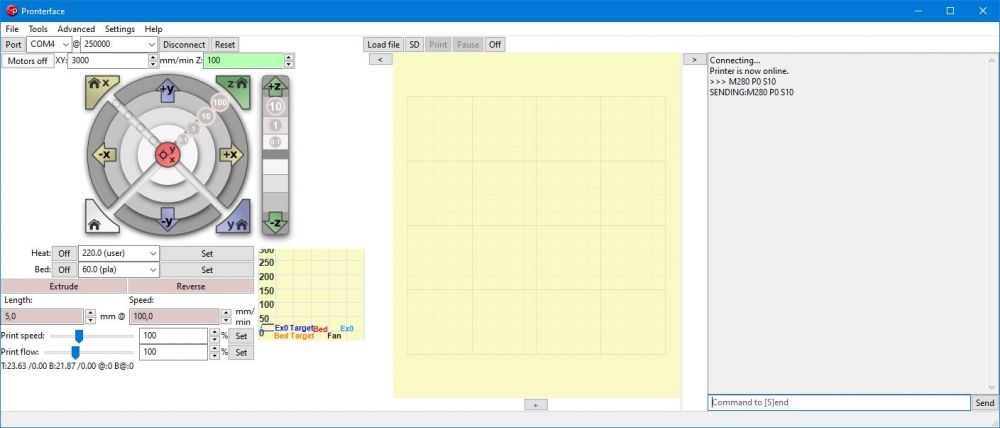
Task: Click the extrude Length 5,0 field
Action: (x=43, y=316)
